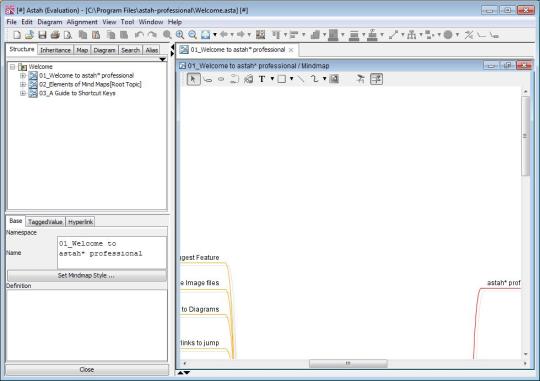The image size is (540, 381).
Task: Open the structure panel dropdown triangle
Action: [163, 60]
